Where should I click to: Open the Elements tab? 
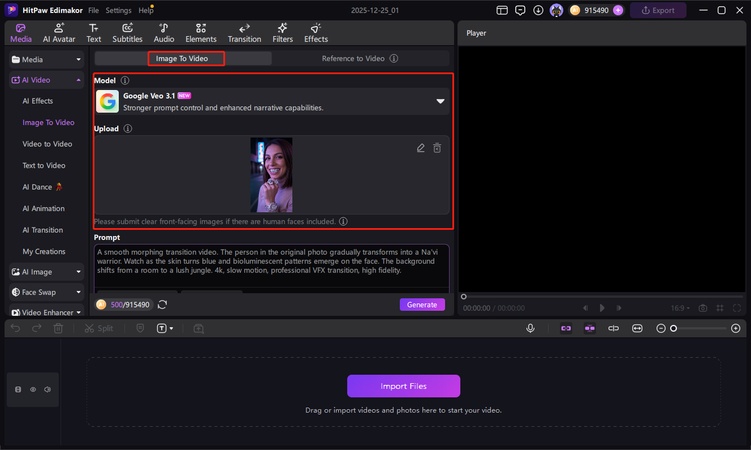[x=201, y=33]
